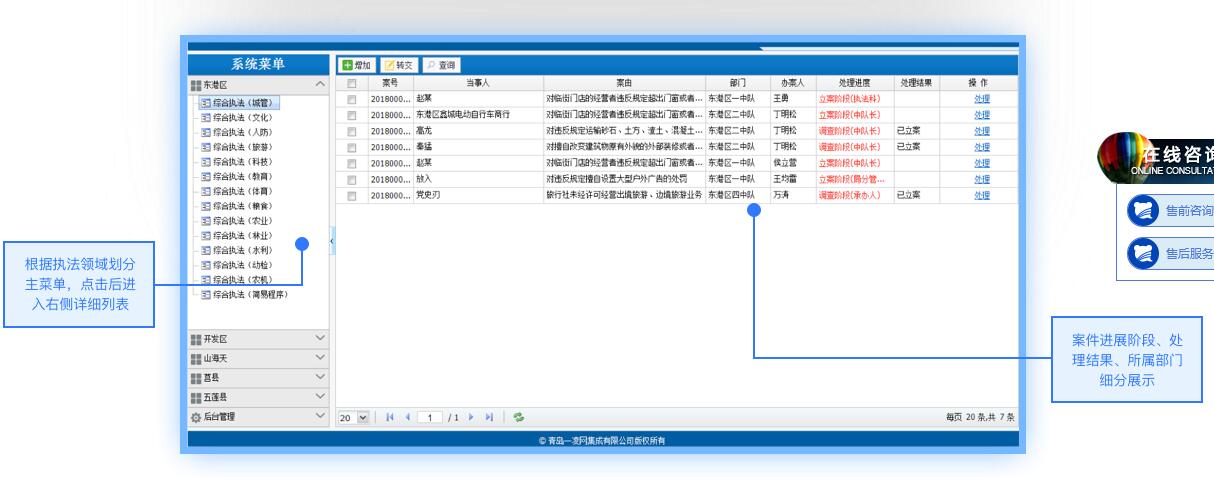
Task: Select 综合执法（旅游） in the tree menu
Action: pos(236,147)
